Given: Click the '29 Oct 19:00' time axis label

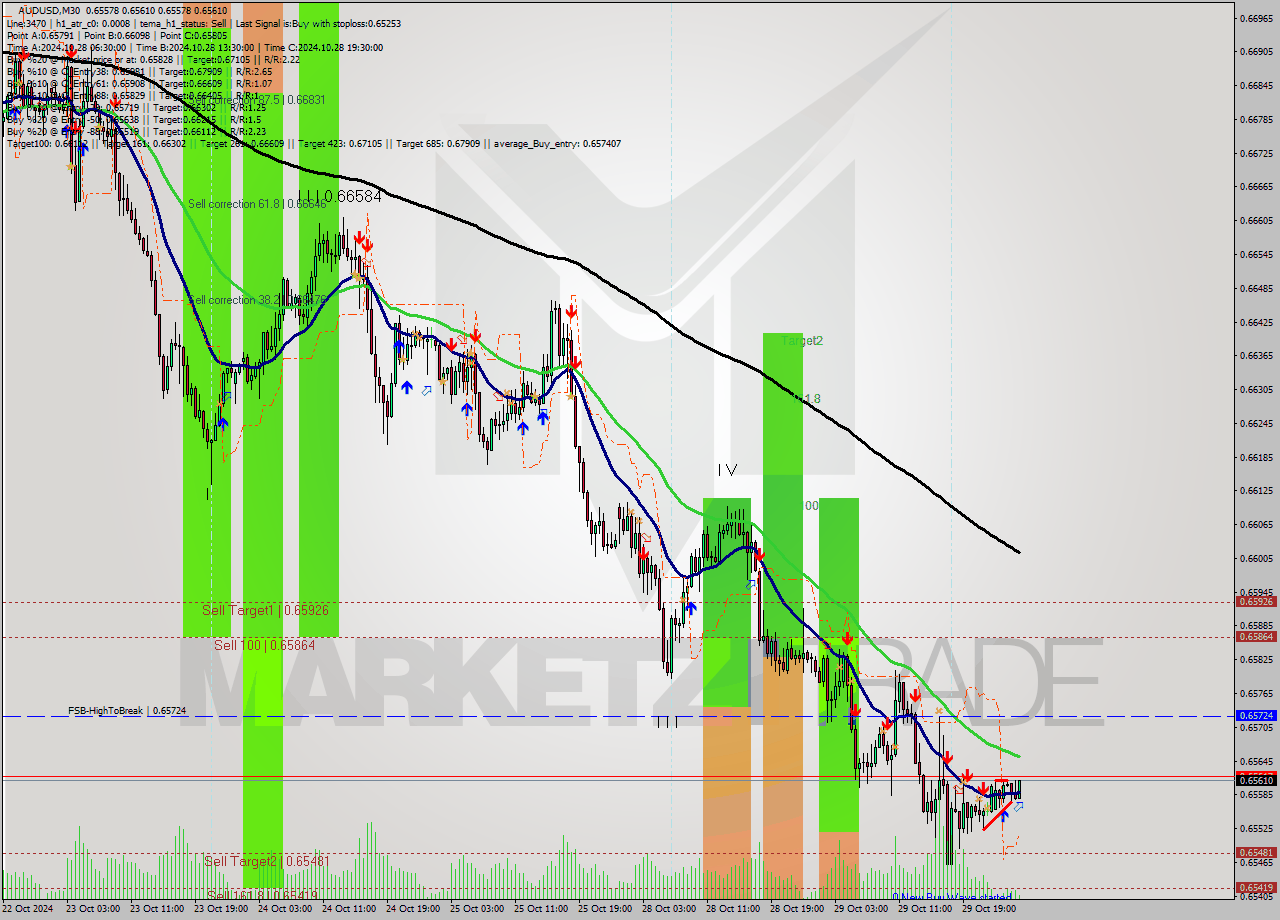Looking at the screenshot, I should pyautogui.click(x=989, y=909).
